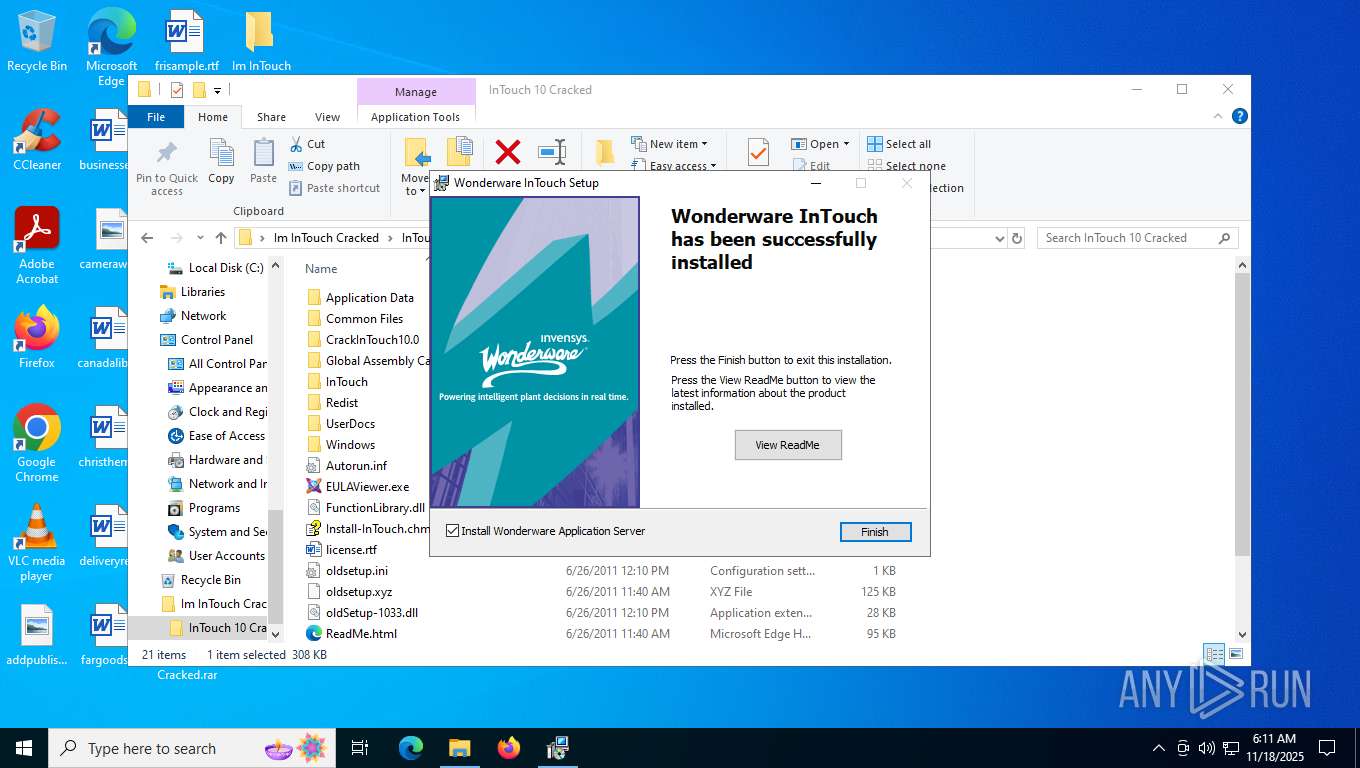The image size is (1360, 768).
Task: Click the Properties checkmark icon
Action: [x=758, y=152]
